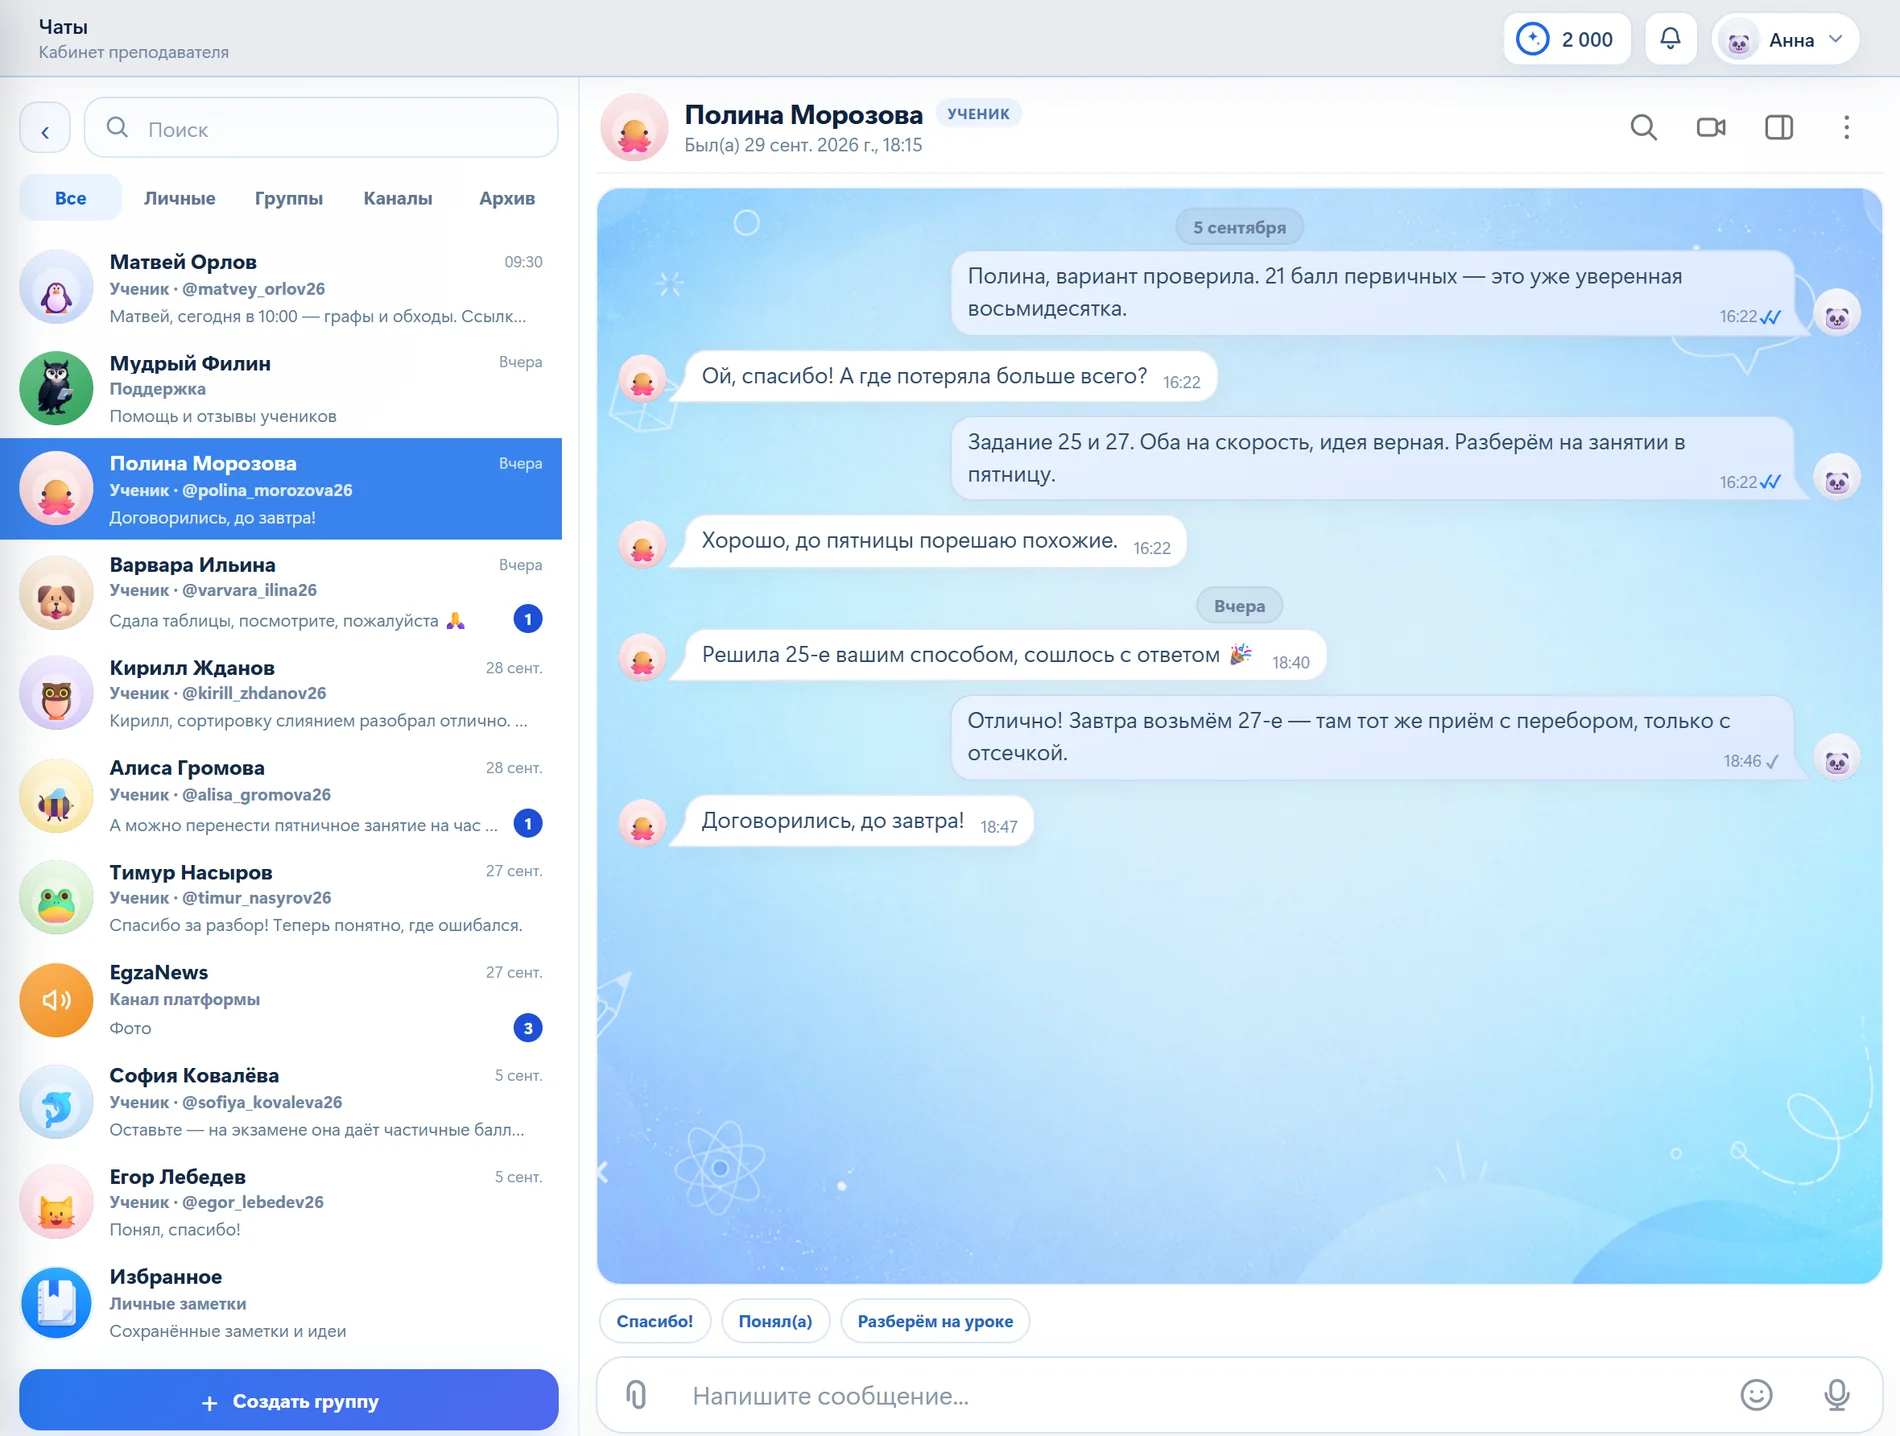Image resolution: width=1900 pixels, height=1436 pixels.
Task: Open the emoji picker
Action: point(1756,1394)
